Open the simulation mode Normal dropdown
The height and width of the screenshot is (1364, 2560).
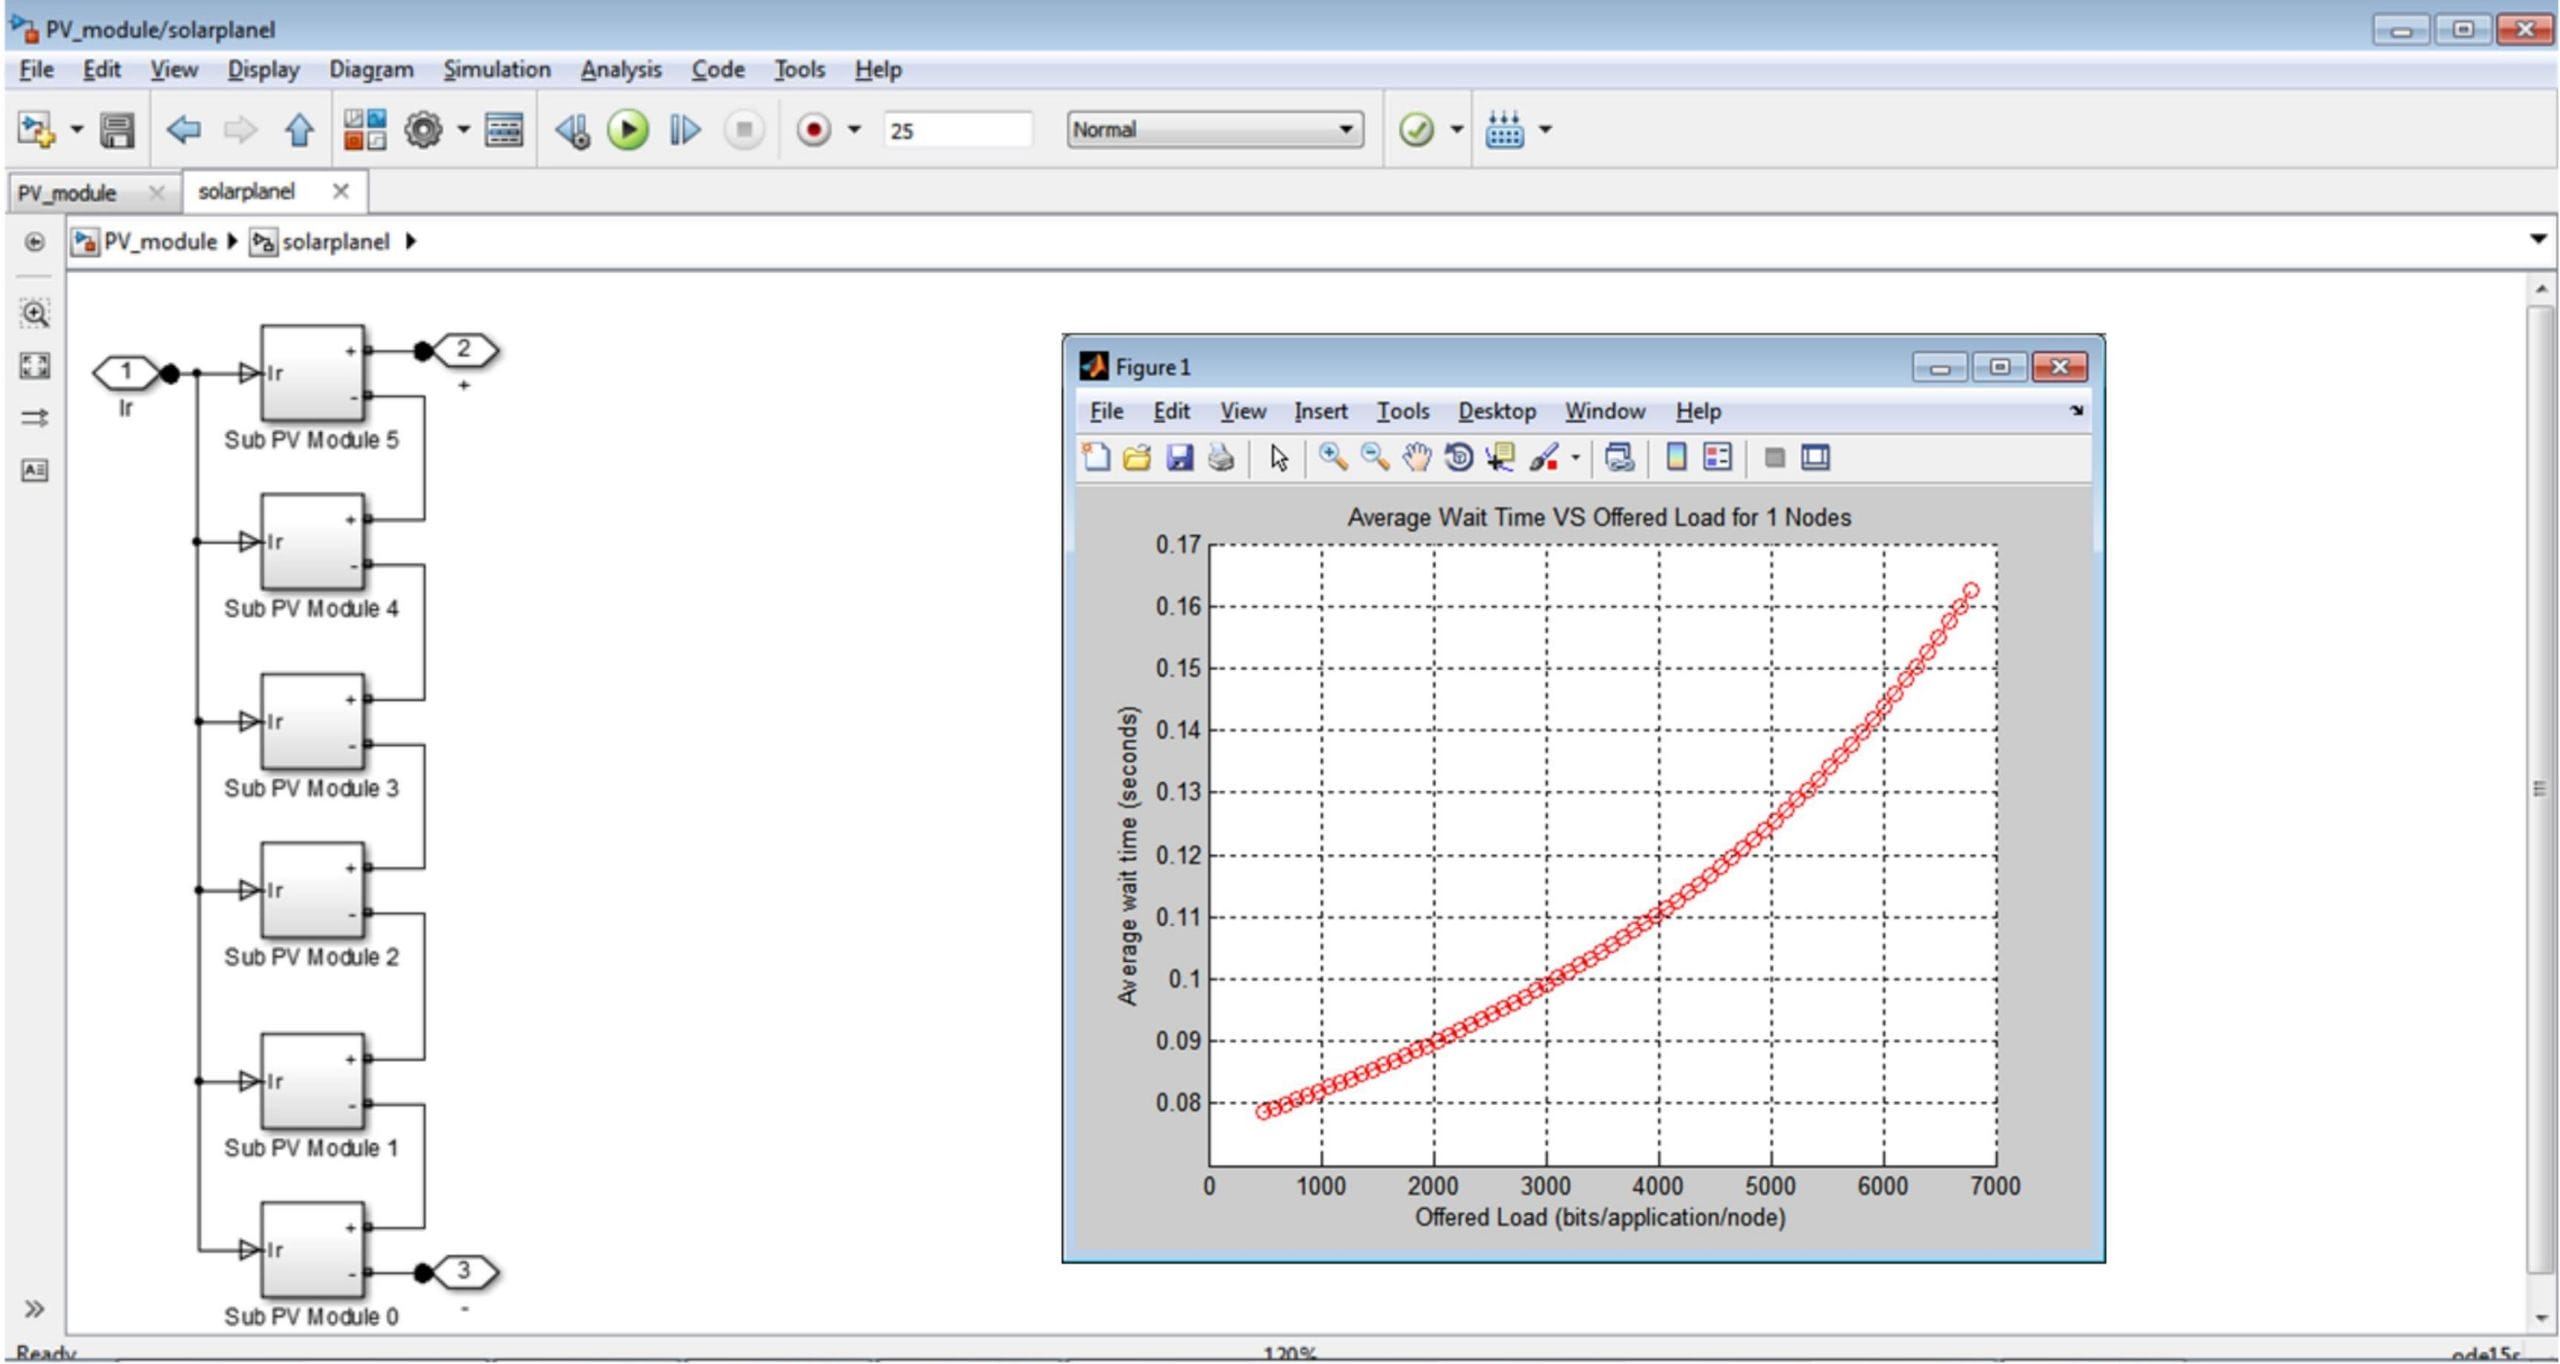(x=1215, y=130)
